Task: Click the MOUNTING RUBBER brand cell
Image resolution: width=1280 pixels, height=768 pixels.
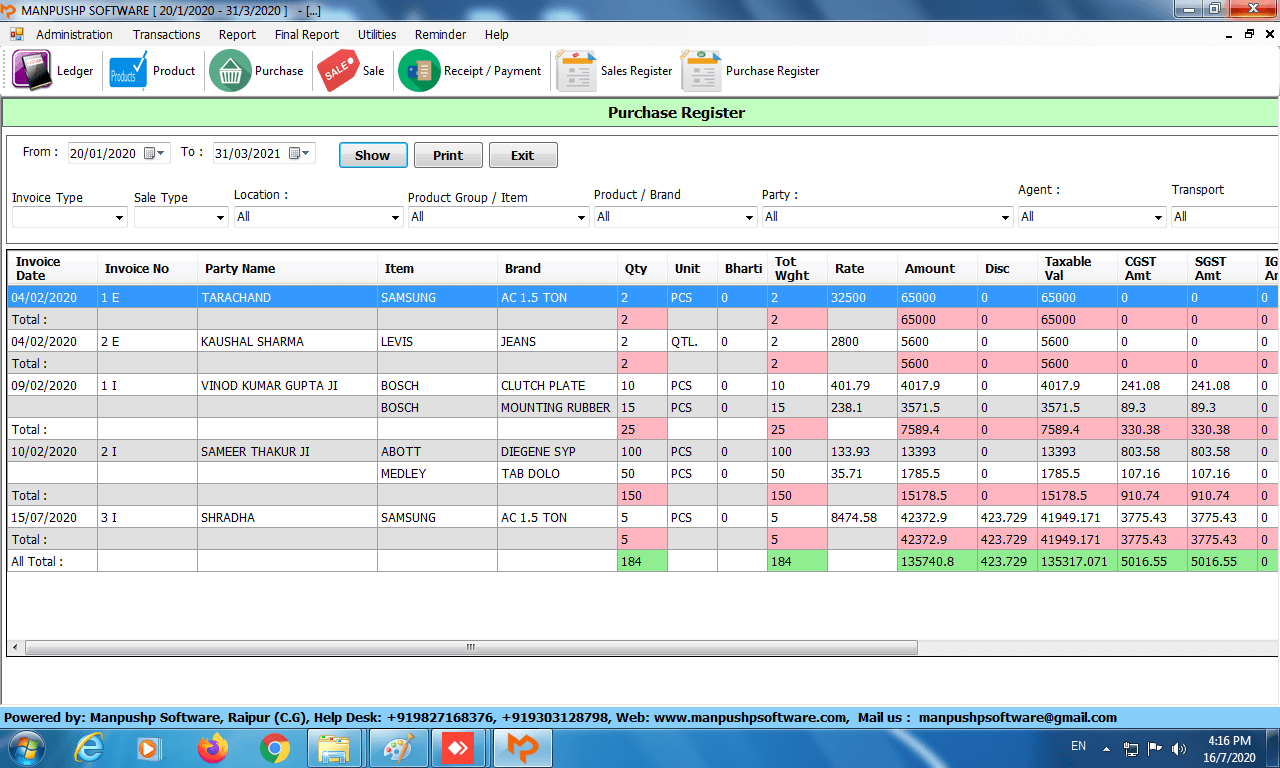Action: tap(557, 407)
